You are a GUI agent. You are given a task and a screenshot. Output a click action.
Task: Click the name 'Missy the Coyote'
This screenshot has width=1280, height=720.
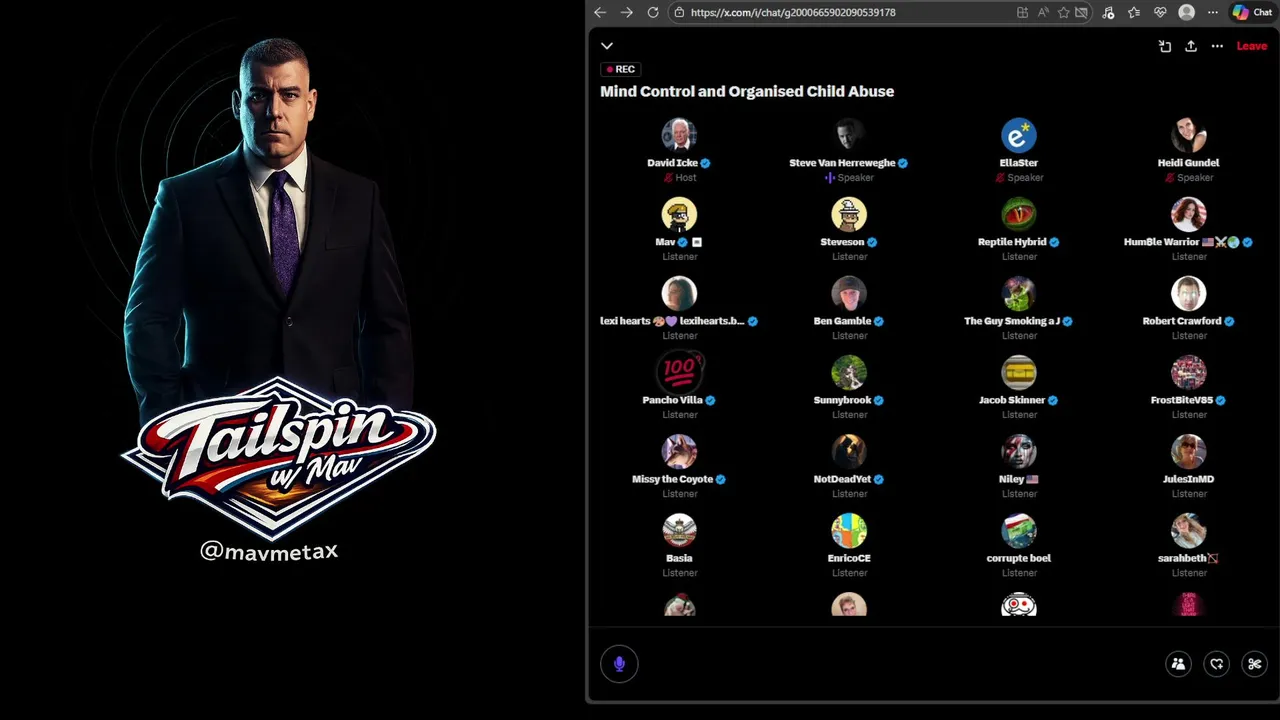(672, 479)
